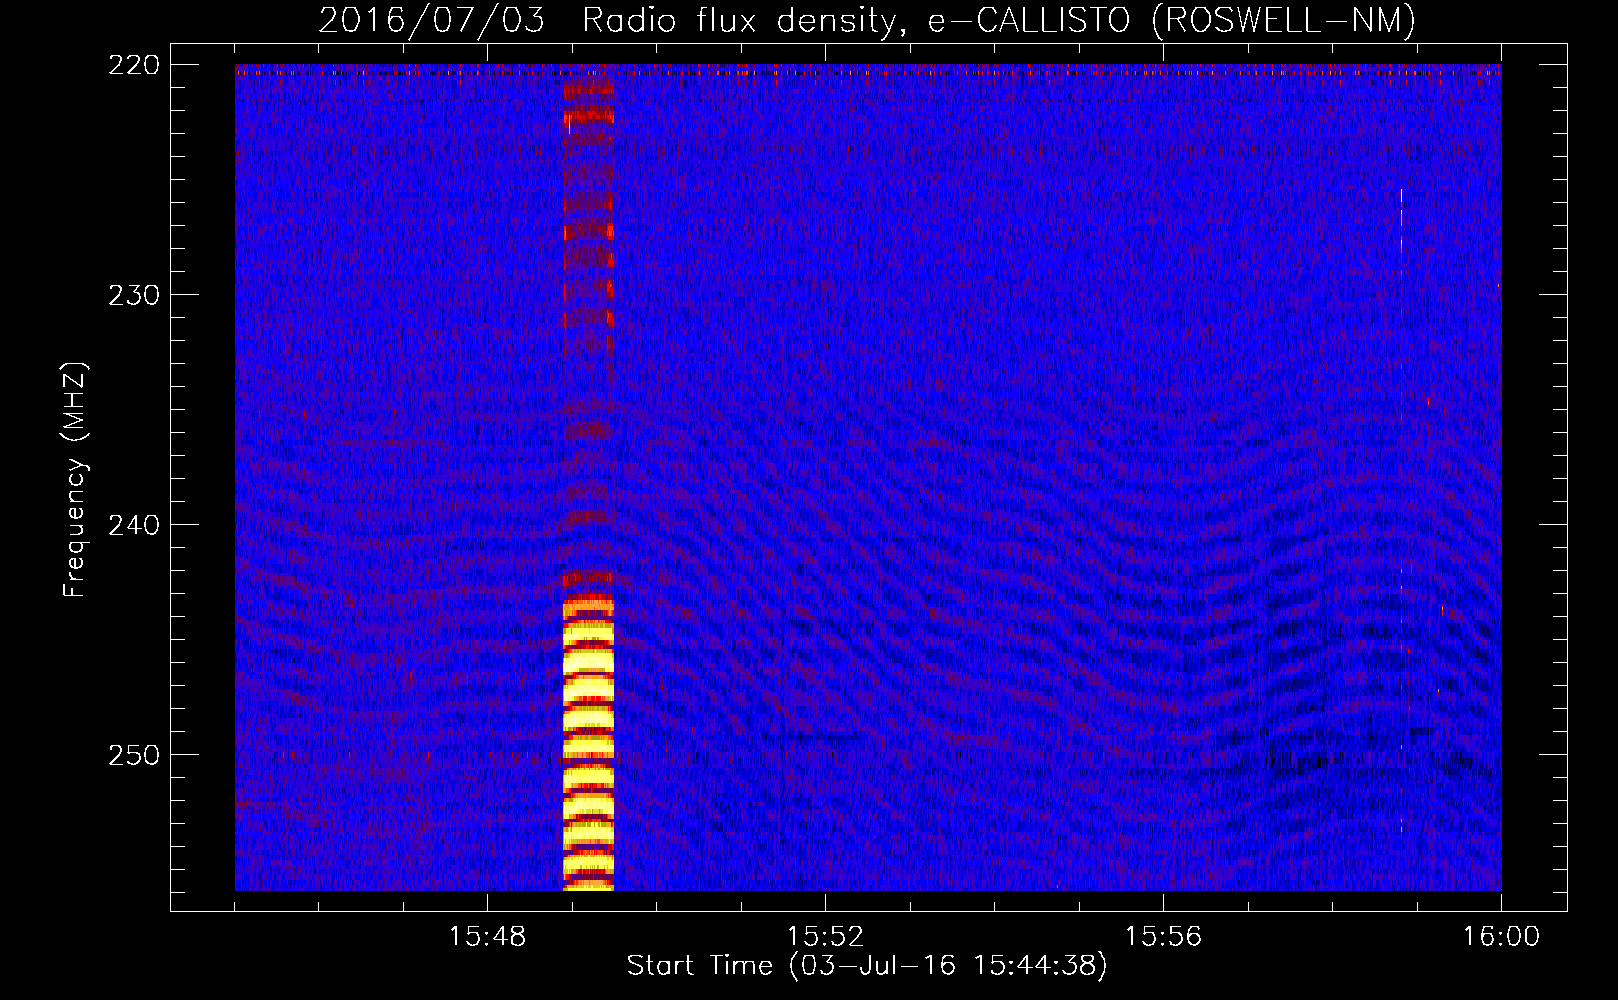Click the Frequency (MHZ) axis title
This screenshot has width=1618, height=1000.
[75, 480]
